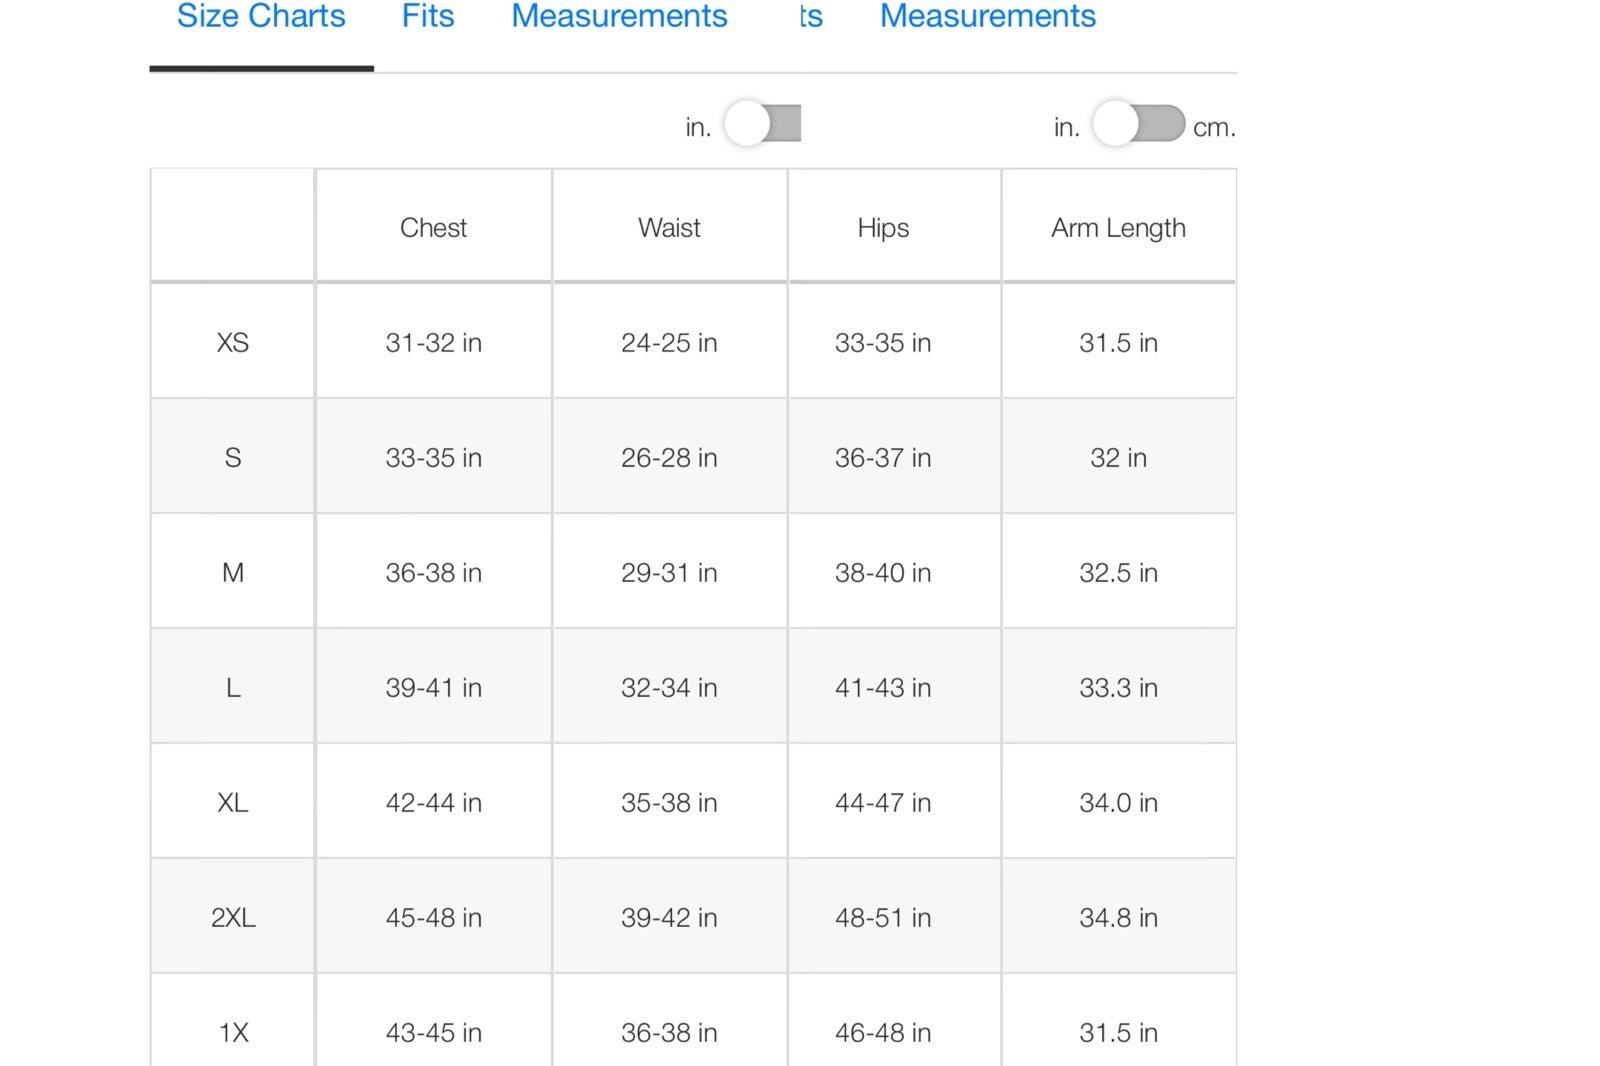The image size is (1600, 1066).
Task: Select the M size row label
Action: [232, 572]
